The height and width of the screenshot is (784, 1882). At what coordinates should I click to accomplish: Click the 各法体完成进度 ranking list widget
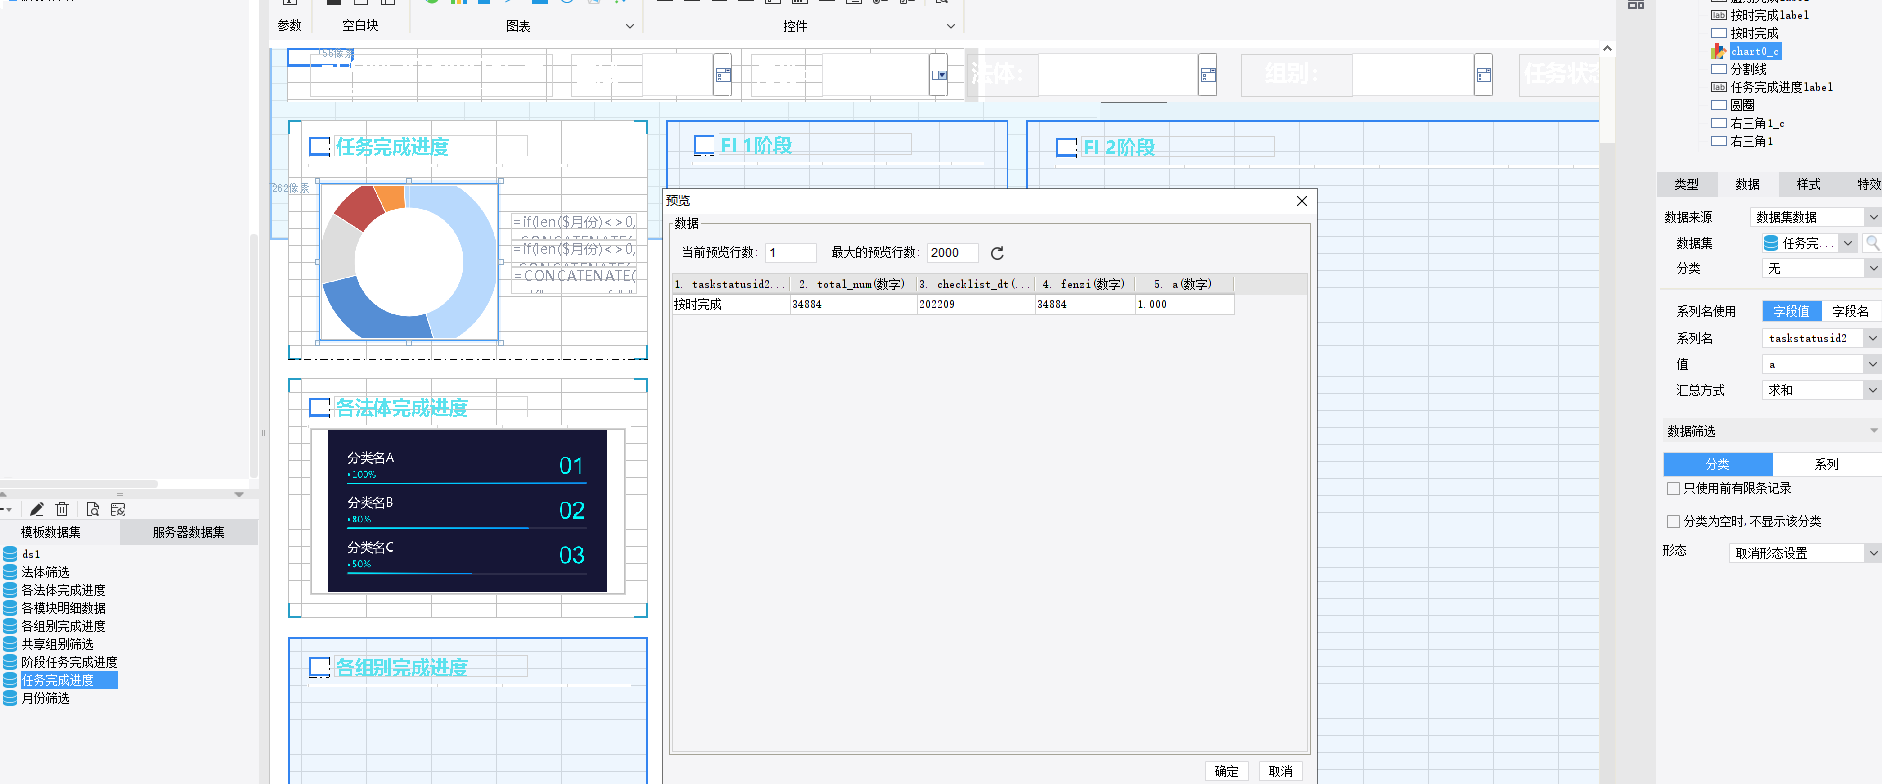pyautogui.click(x=467, y=511)
